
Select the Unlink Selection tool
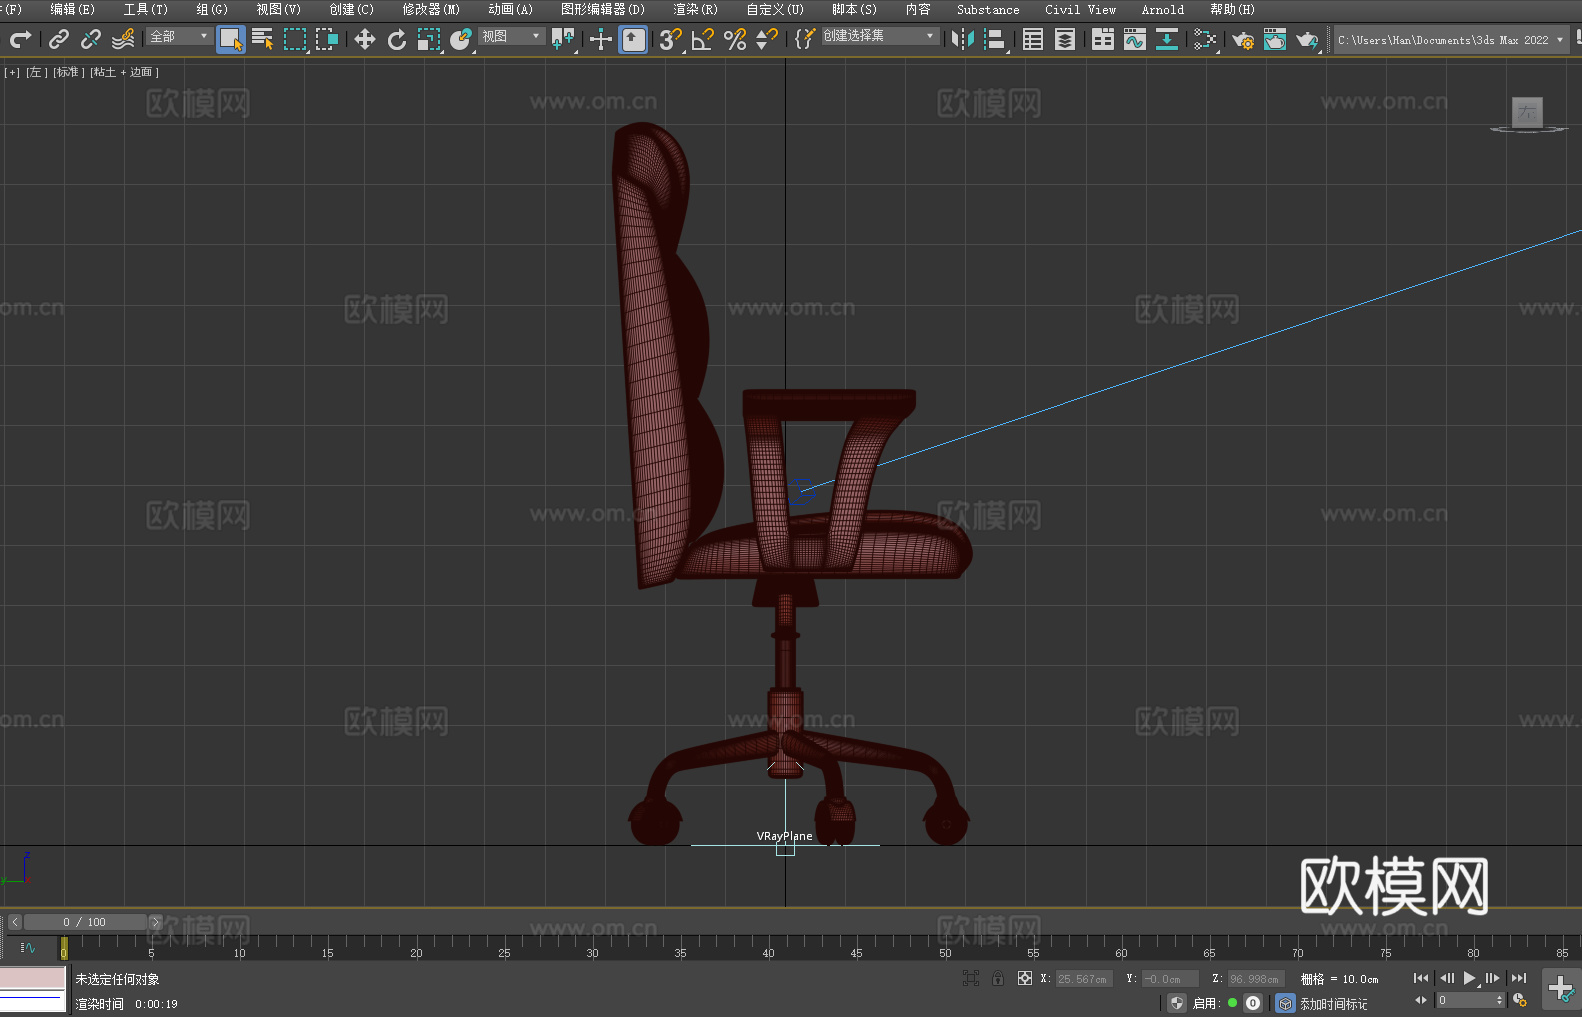click(x=91, y=39)
